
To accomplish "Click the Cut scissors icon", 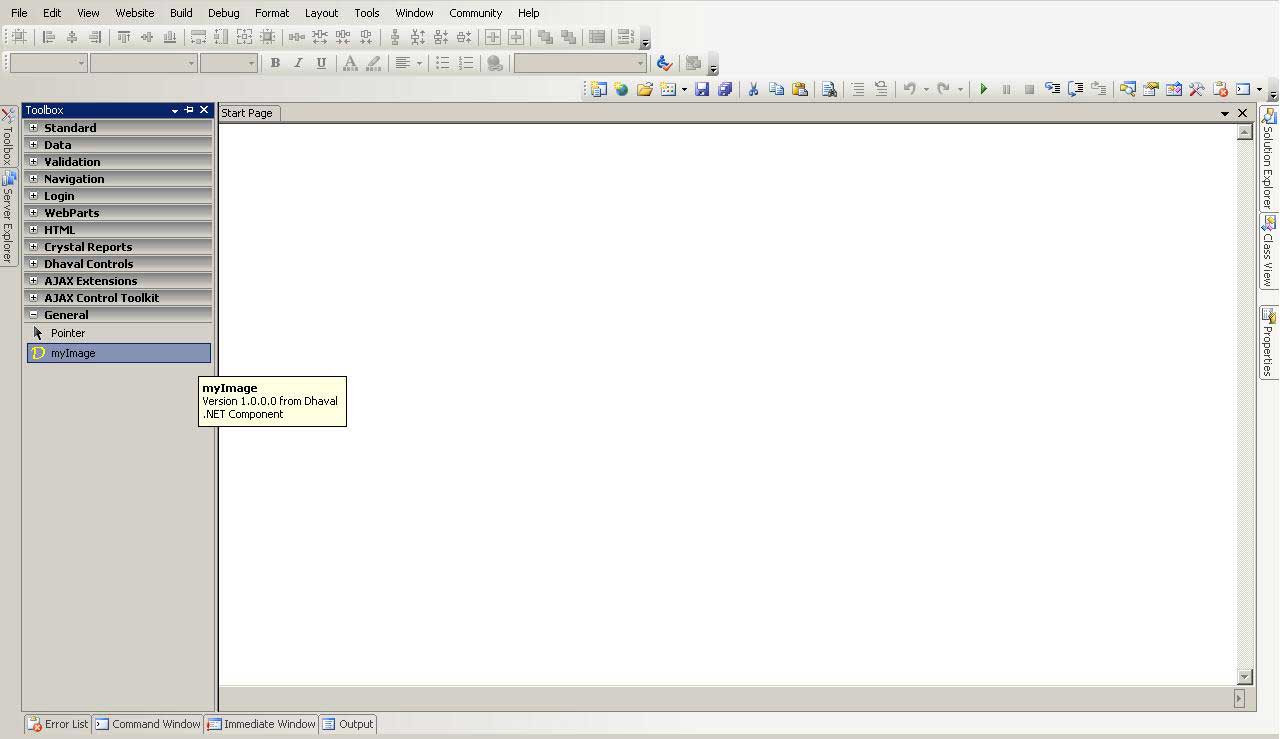I will pos(754,89).
